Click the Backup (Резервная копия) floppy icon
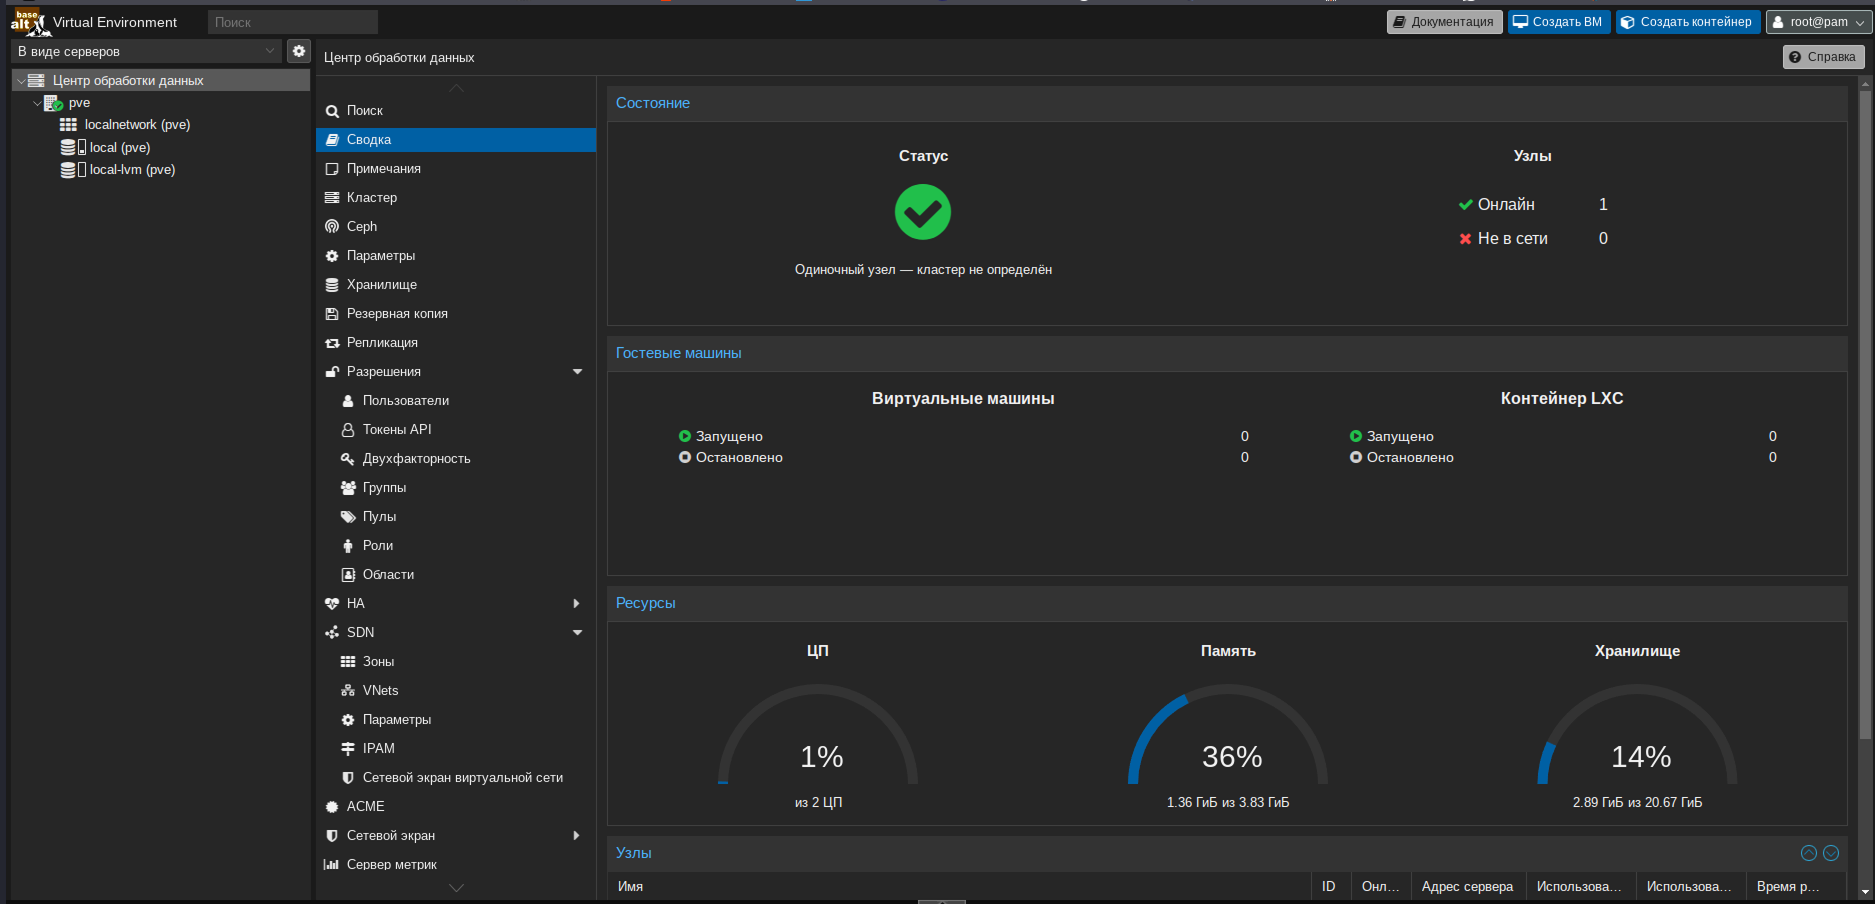 tap(332, 314)
